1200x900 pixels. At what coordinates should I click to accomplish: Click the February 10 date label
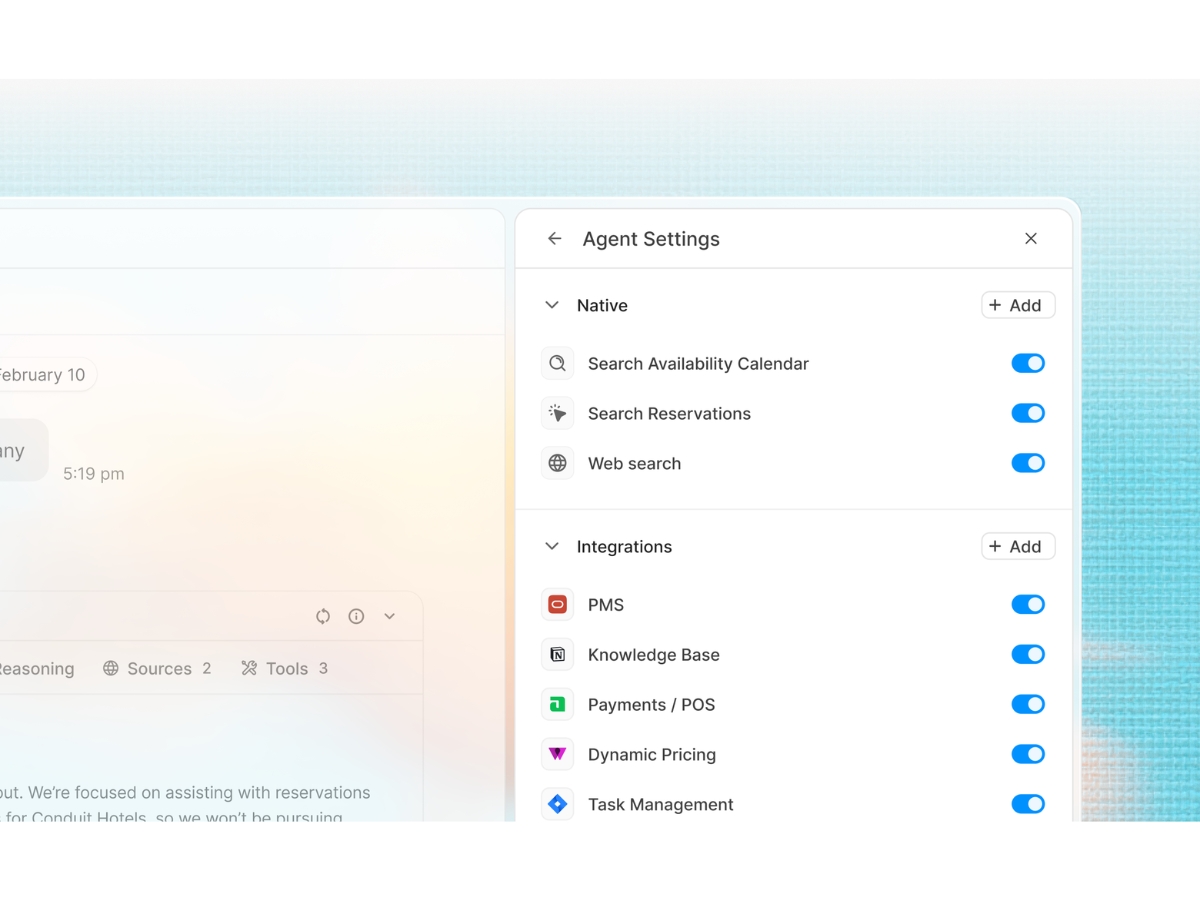coord(42,375)
